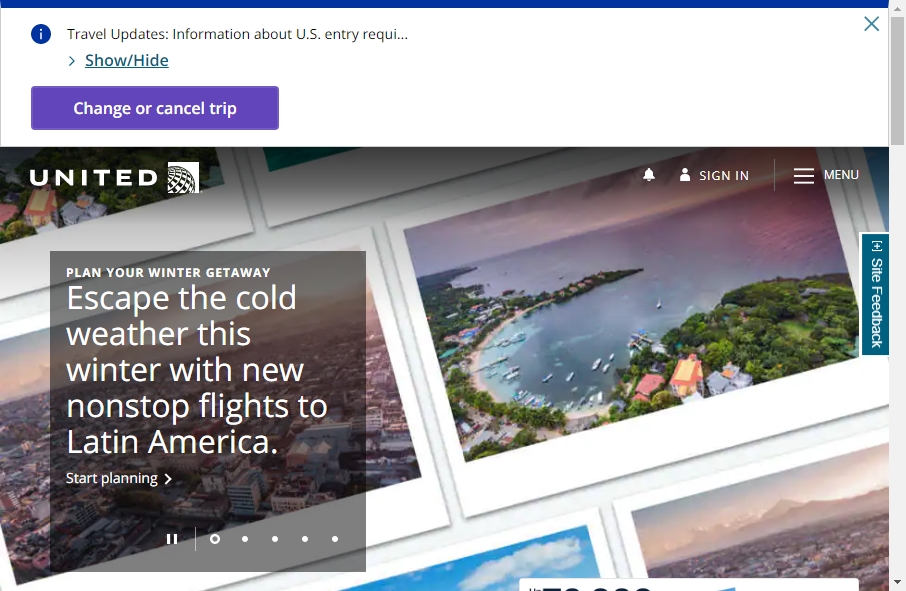The image size is (906, 591).
Task: Open notifications via the bell icon
Action: click(x=649, y=175)
